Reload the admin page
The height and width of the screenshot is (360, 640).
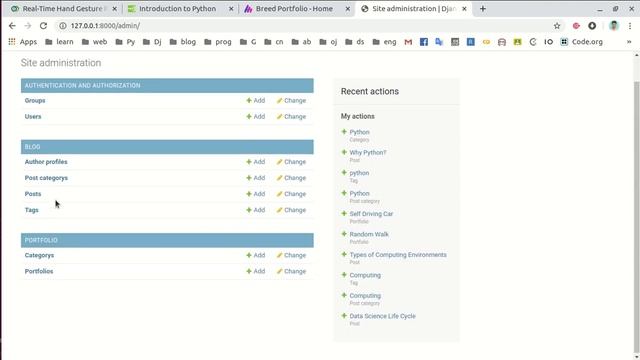[43, 26]
